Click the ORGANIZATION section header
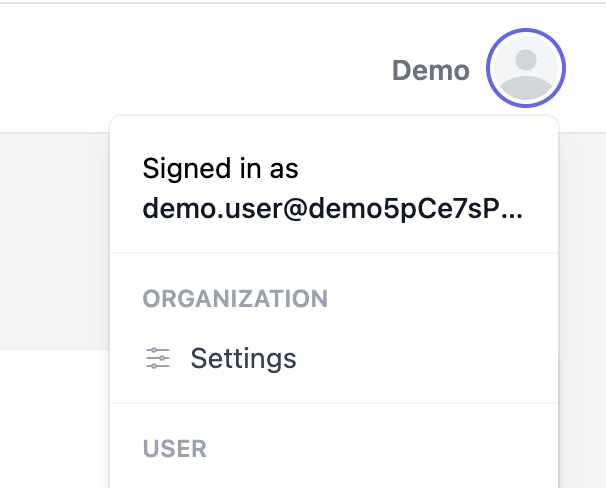The image size is (606, 488). (235, 298)
